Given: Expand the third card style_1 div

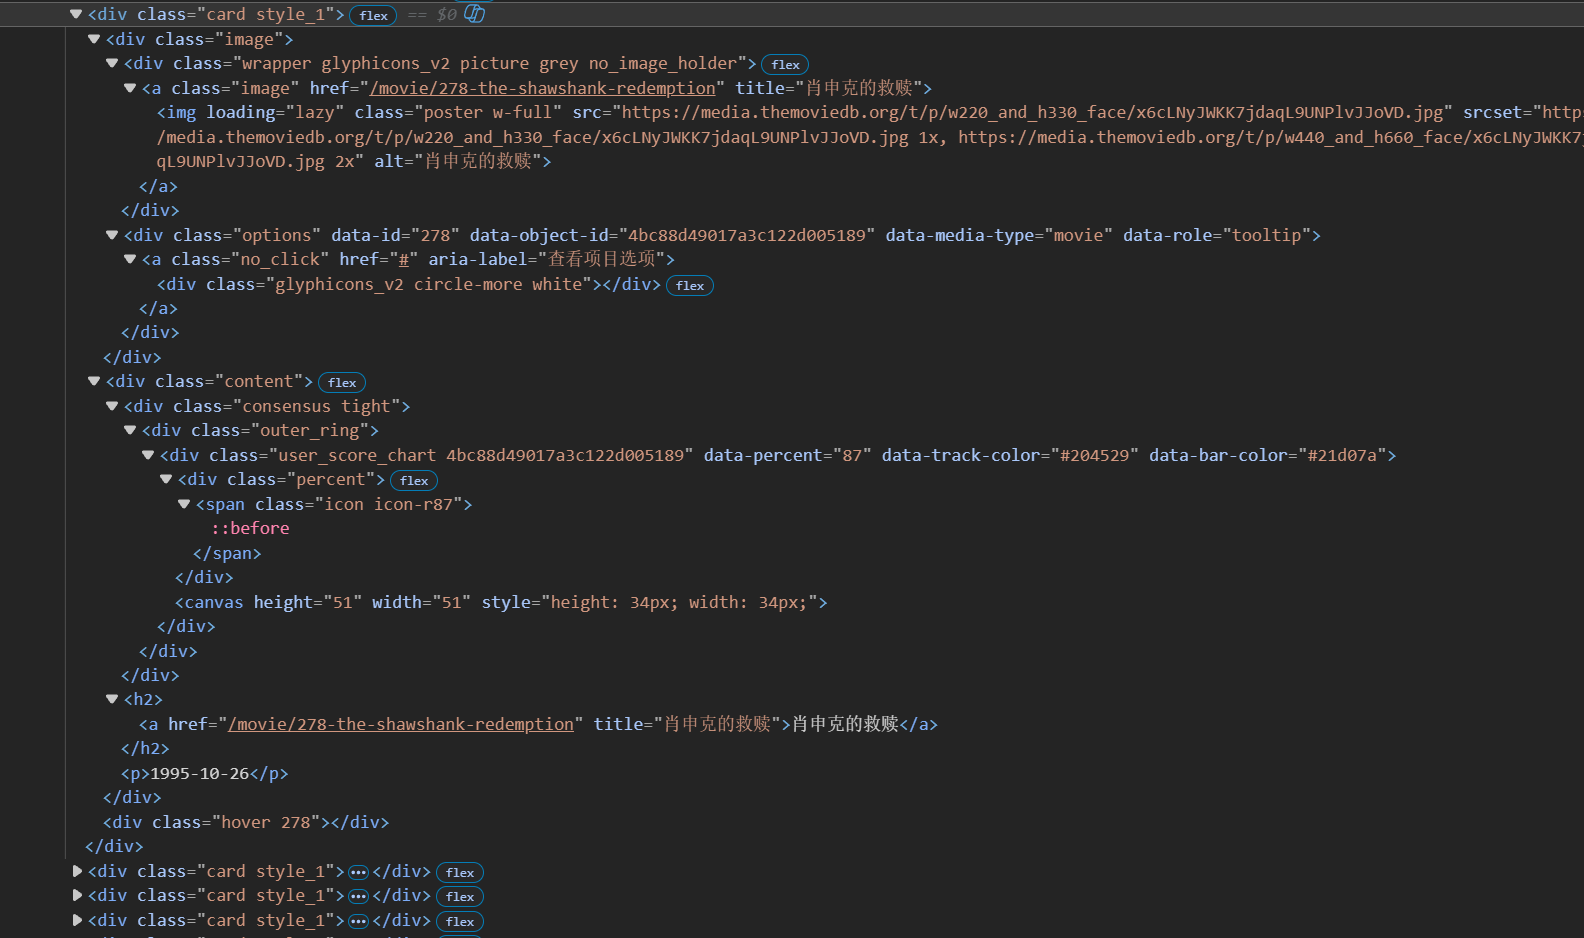Looking at the screenshot, I should click(x=77, y=895).
